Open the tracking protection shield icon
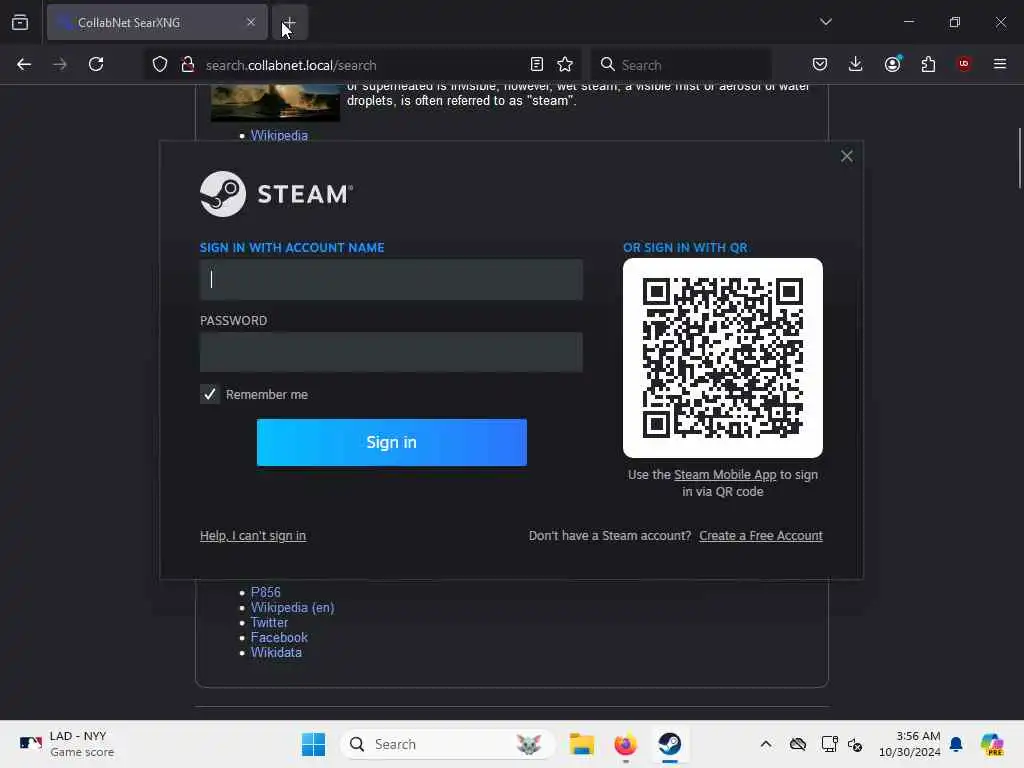Image resolution: width=1024 pixels, height=768 pixels. click(x=160, y=64)
